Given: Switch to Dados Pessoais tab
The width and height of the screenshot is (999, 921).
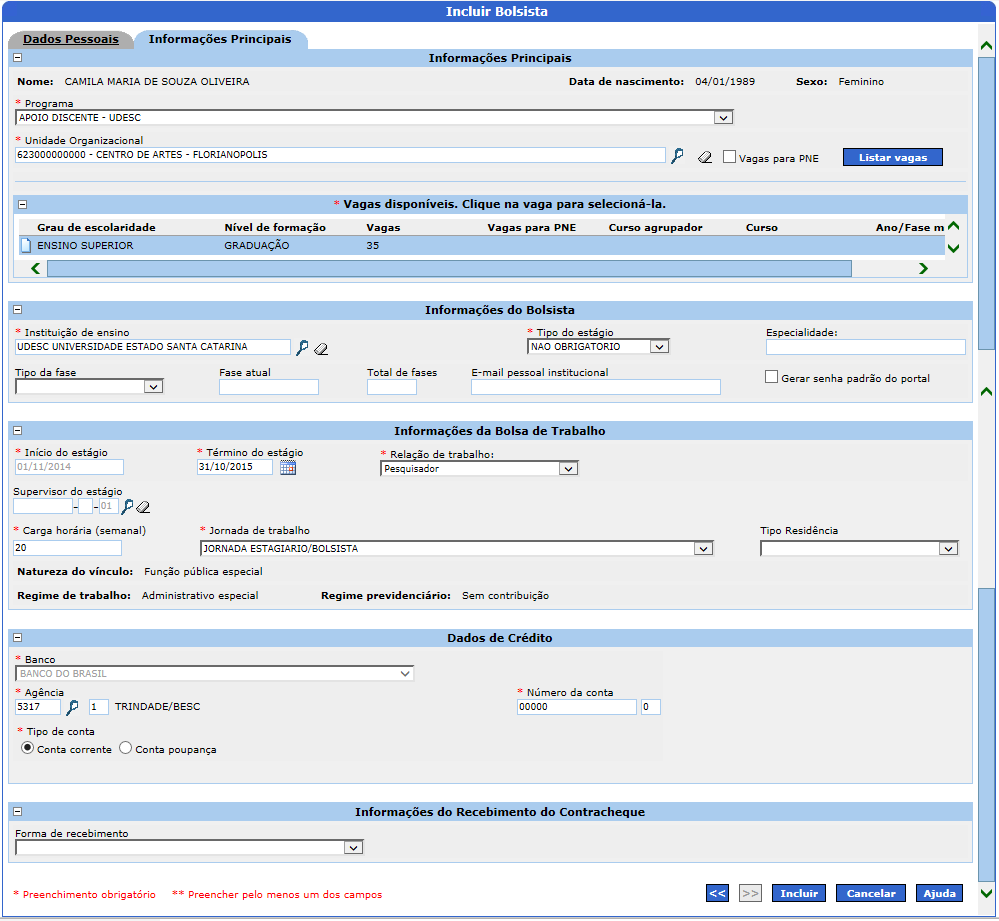Looking at the screenshot, I should tap(71, 40).
